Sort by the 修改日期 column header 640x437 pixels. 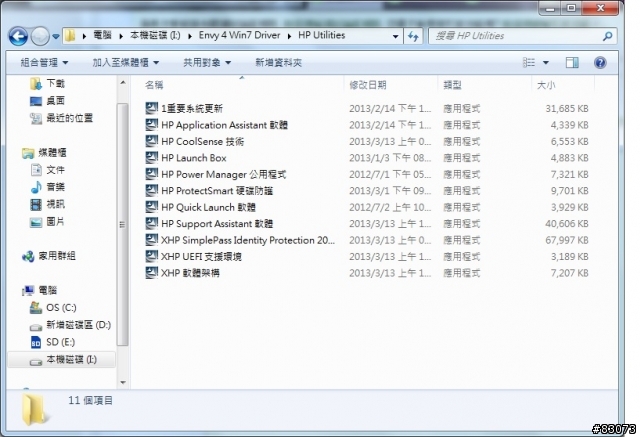point(368,85)
